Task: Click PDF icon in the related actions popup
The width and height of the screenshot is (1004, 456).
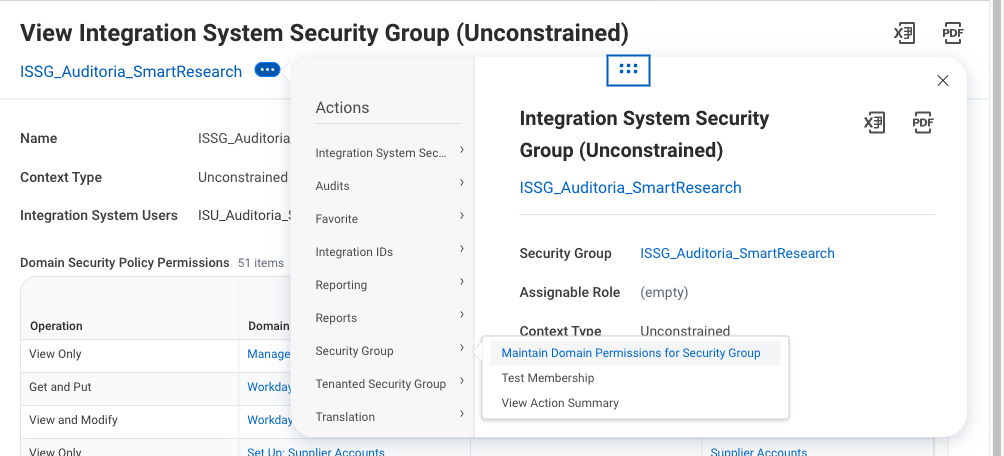Action: [923, 122]
